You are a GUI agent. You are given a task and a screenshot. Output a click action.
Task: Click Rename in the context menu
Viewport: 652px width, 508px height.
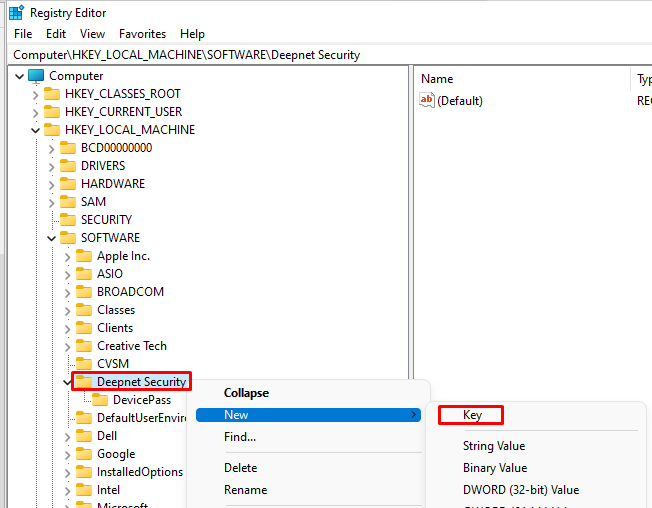[x=245, y=490]
